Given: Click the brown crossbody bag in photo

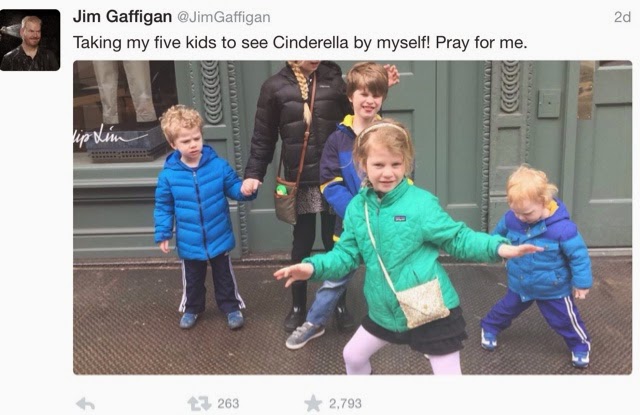Looking at the screenshot, I should click(286, 201).
